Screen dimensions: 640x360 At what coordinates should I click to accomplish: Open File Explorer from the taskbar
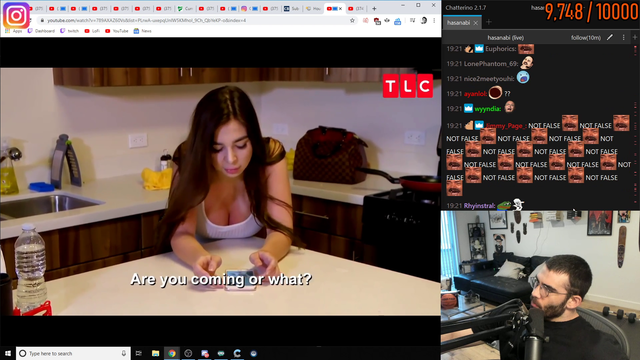click(x=156, y=353)
